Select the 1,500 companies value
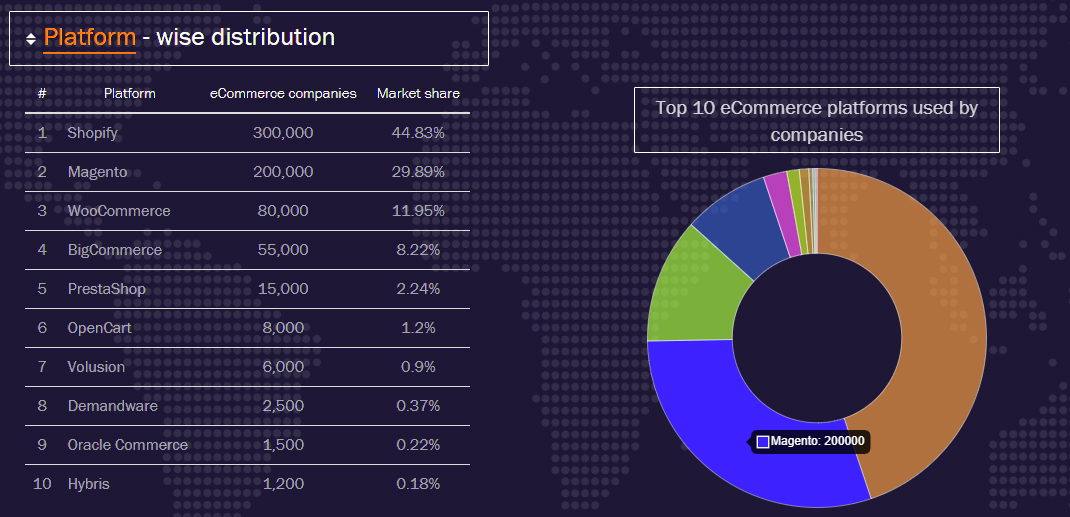This screenshot has height=517, width=1070. (x=283, y=445)
